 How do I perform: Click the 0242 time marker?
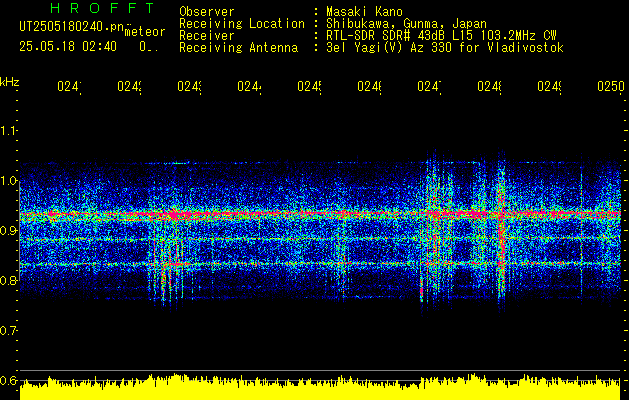point(130,86)
